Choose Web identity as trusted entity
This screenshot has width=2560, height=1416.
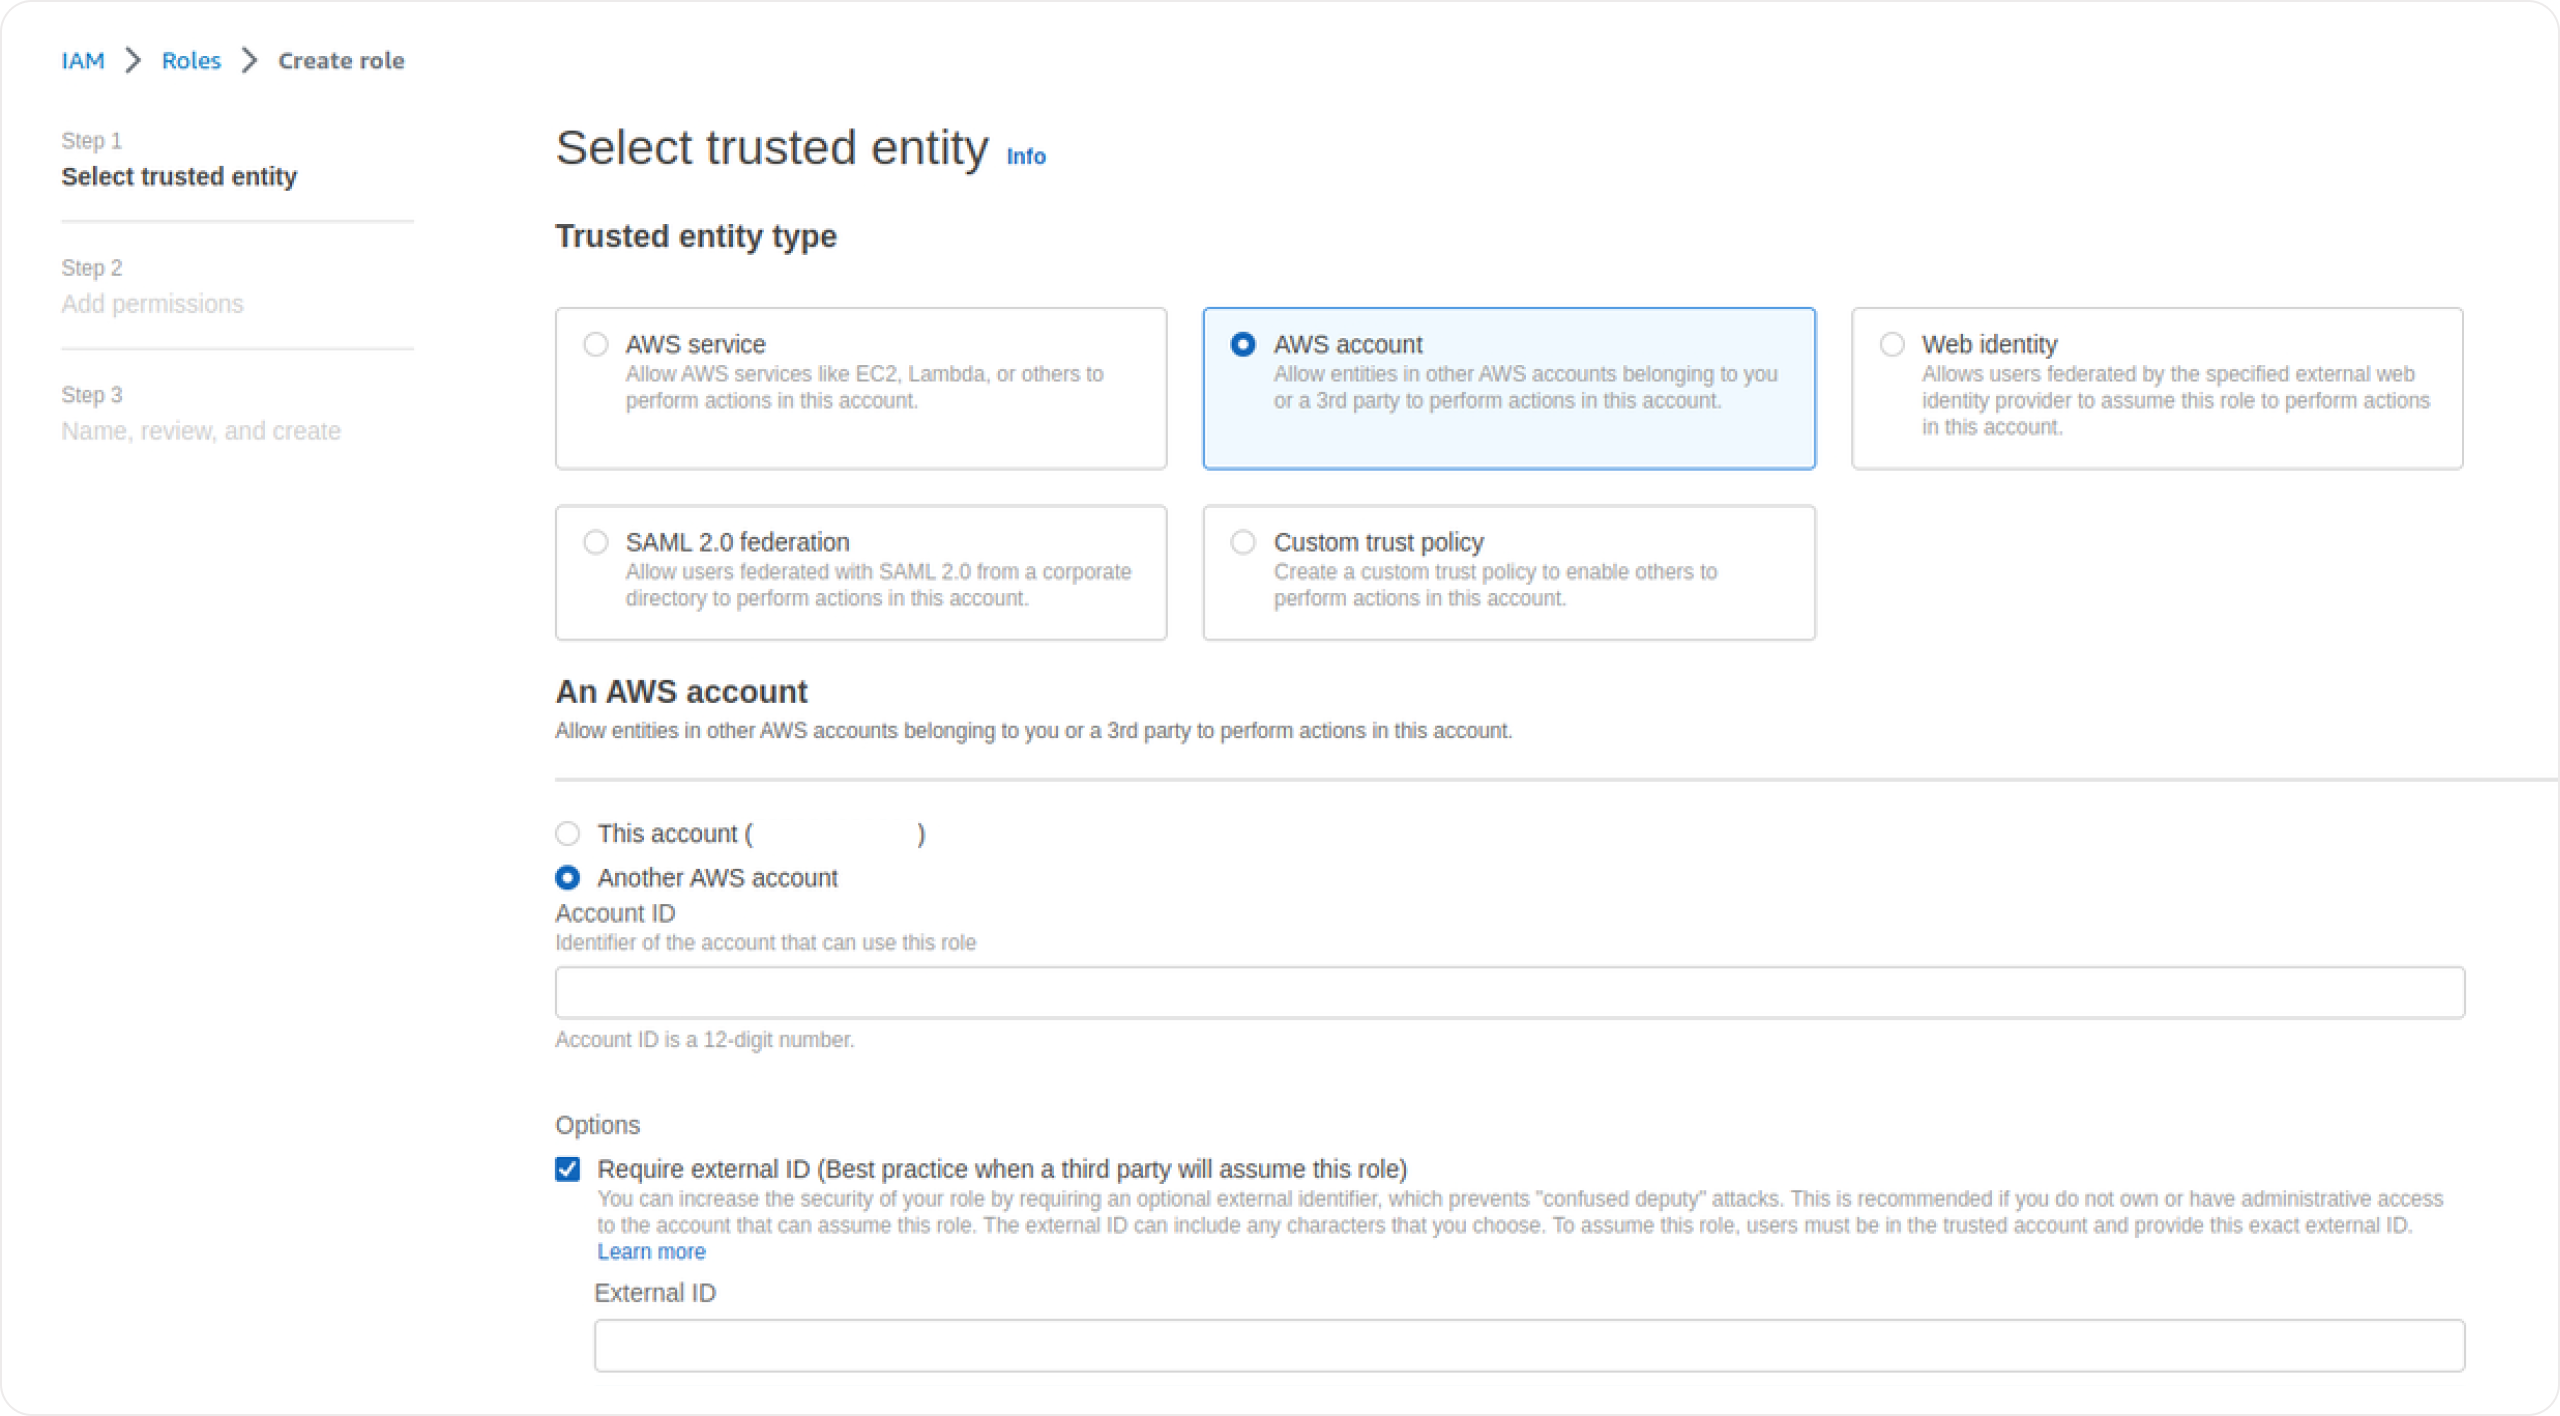coord(1892,344)
